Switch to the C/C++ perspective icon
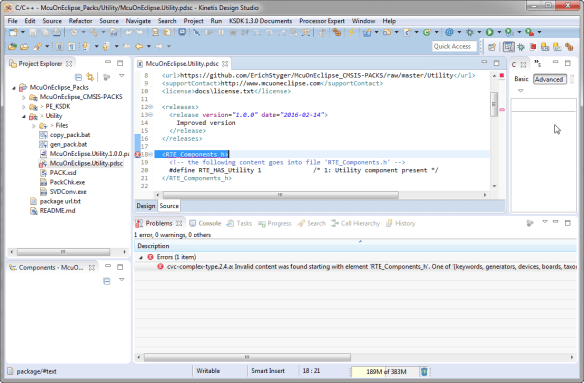Image resolution: width=584 pixels, height=383 pixels. [508, 47]
